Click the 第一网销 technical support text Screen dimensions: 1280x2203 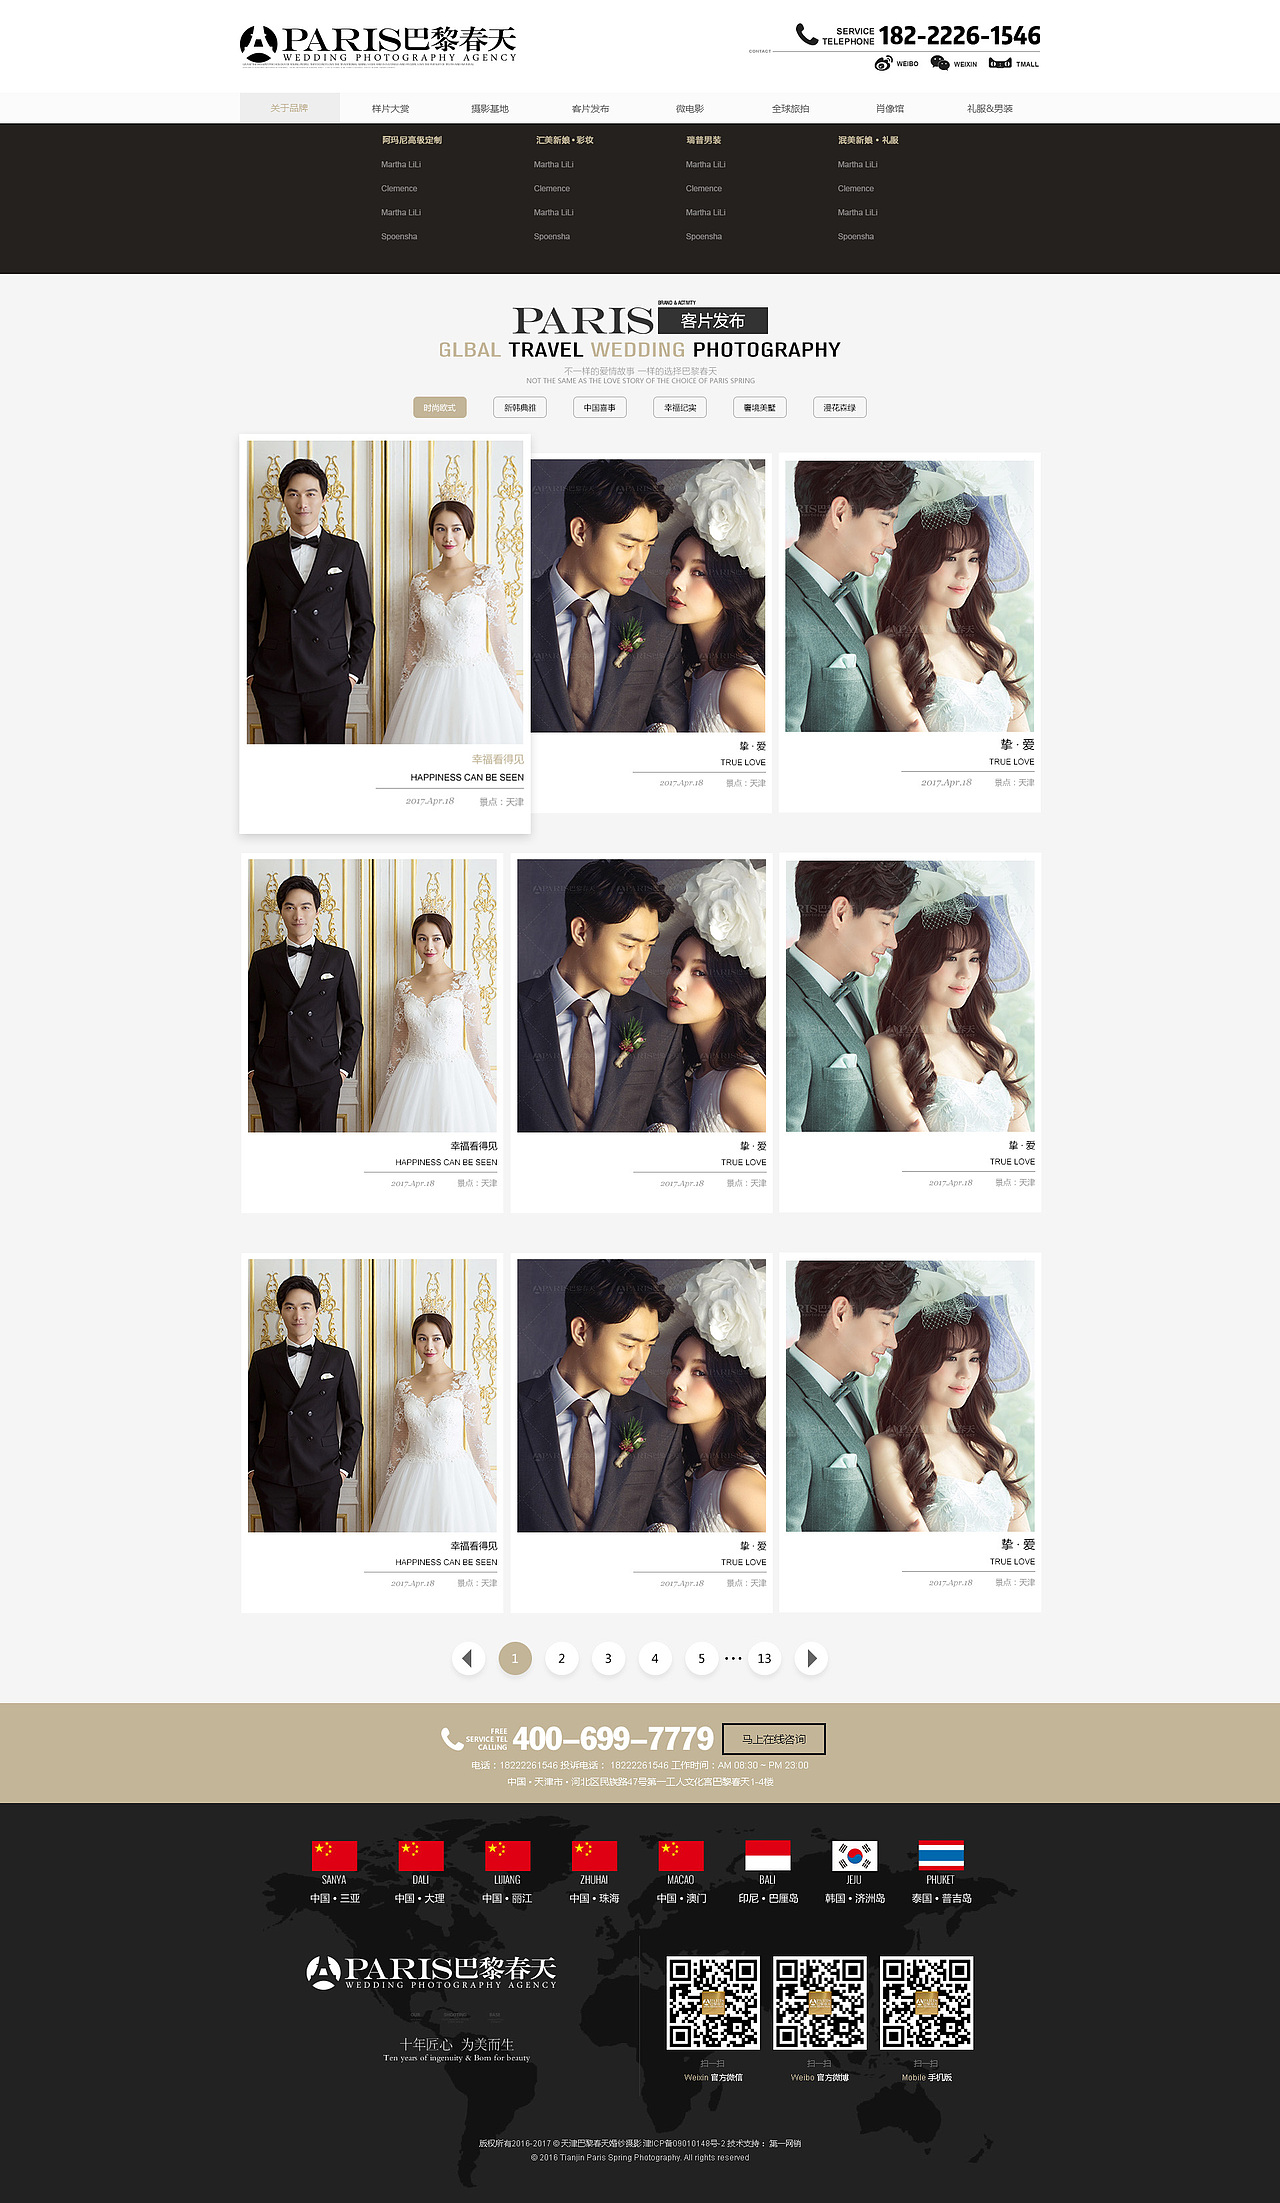tap(785, 2143)
